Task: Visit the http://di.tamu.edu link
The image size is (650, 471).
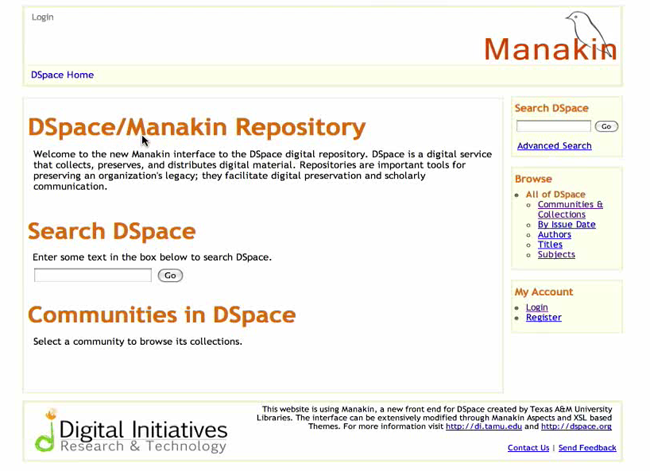Action: coord(483,426)
